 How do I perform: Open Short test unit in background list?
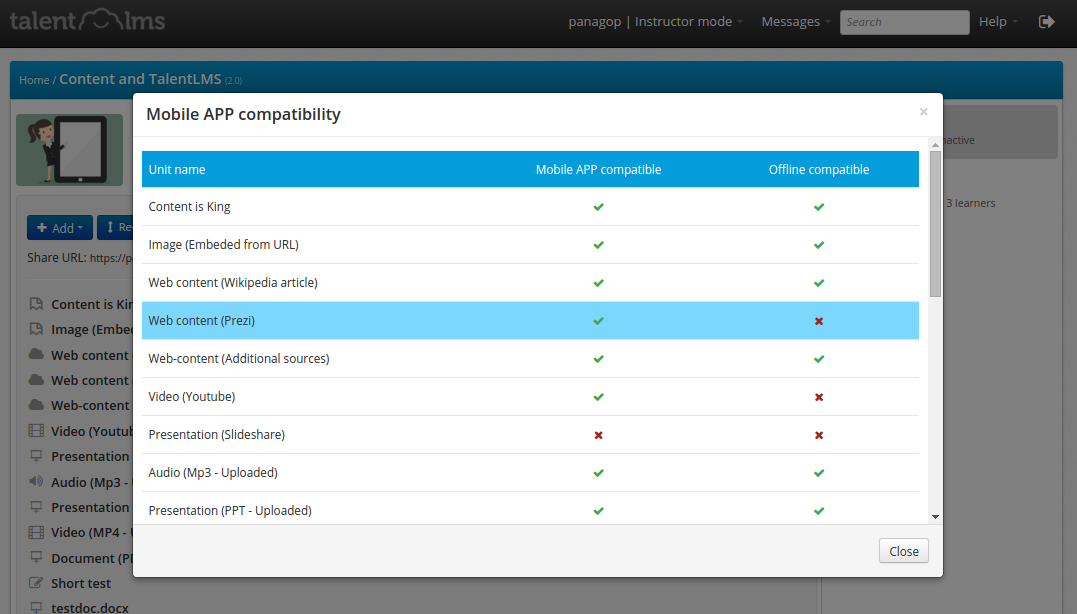click(80, 583)
